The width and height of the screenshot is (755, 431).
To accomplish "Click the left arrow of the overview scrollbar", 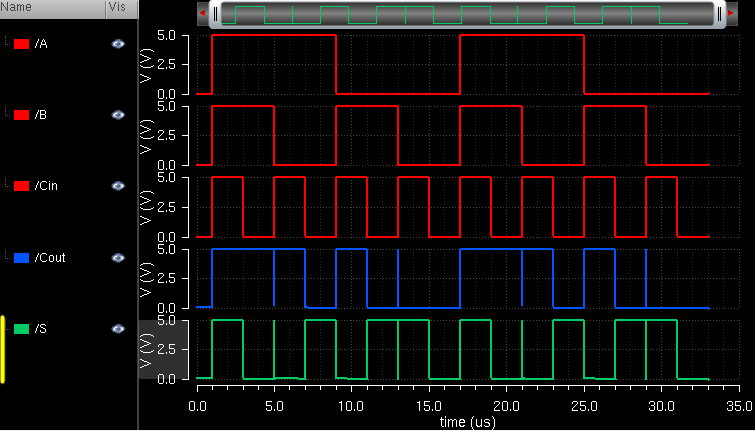I will [x=204, y=14].
